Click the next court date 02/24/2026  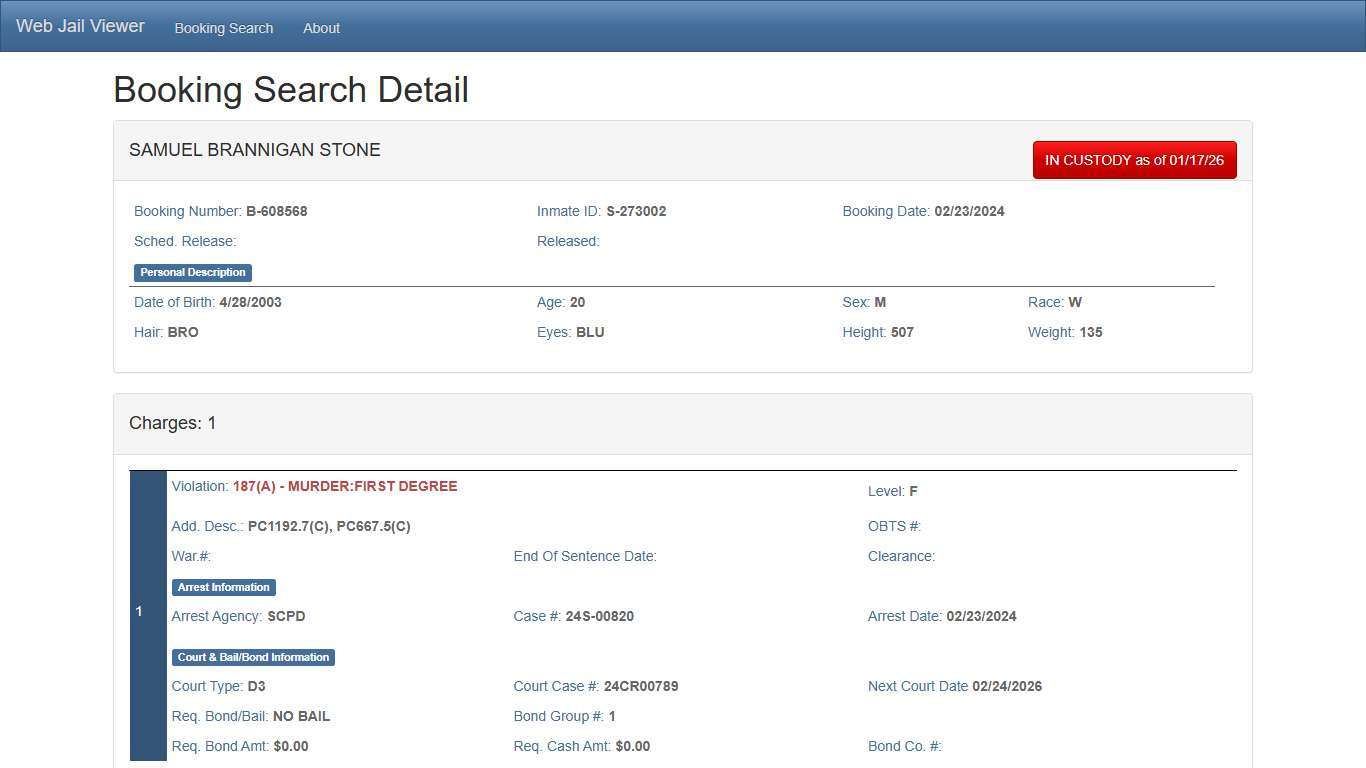tap(1007, 686)
